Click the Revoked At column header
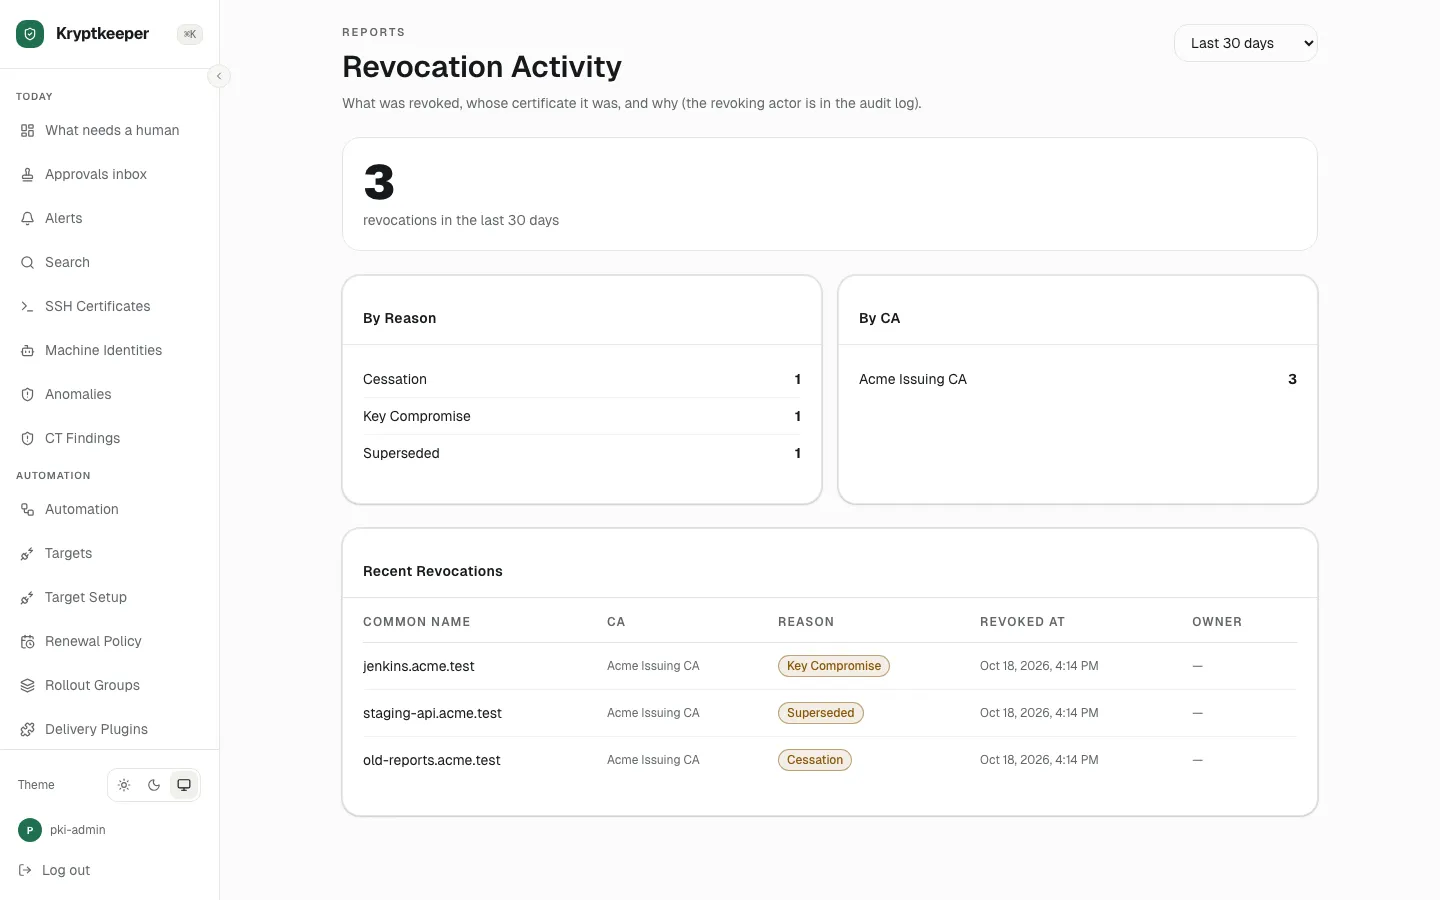Screen dimensions: 1440x900 coord(1022,622)
